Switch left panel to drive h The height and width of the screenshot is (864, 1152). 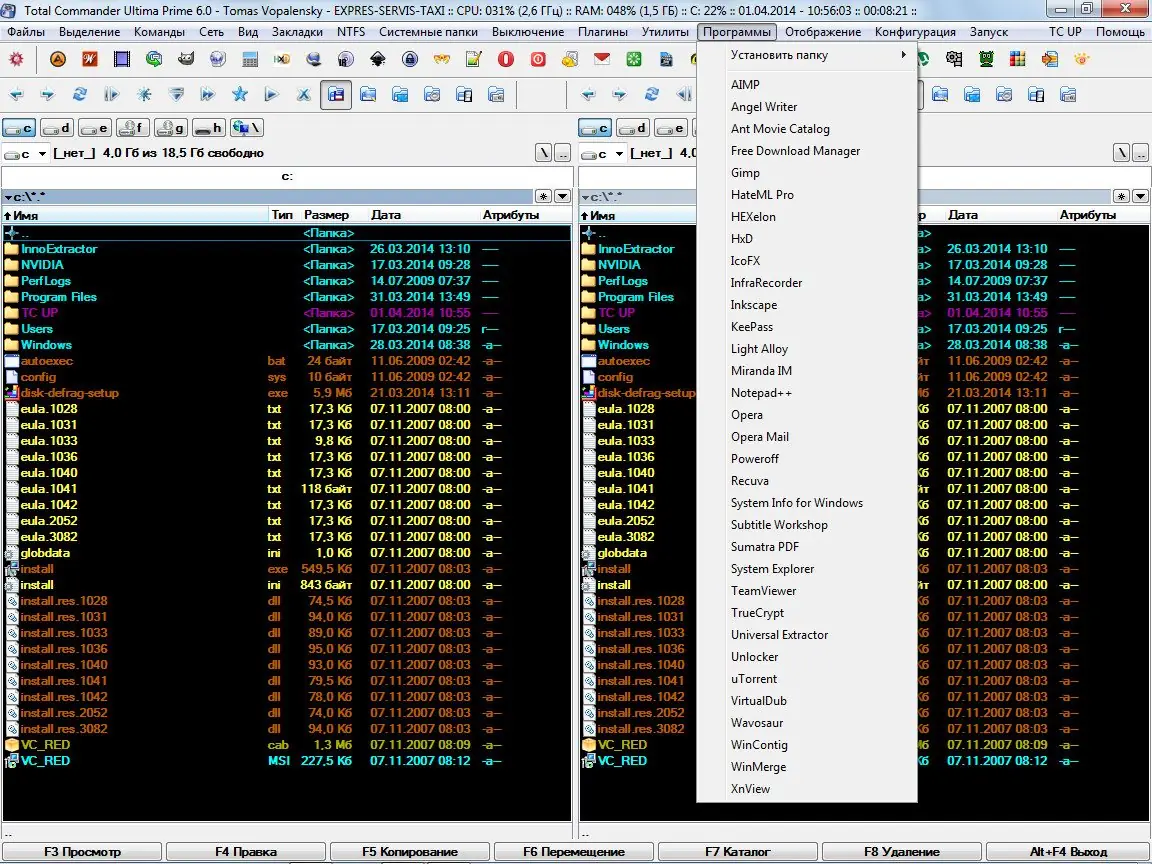pyautogui.click(x=208, y=128)
